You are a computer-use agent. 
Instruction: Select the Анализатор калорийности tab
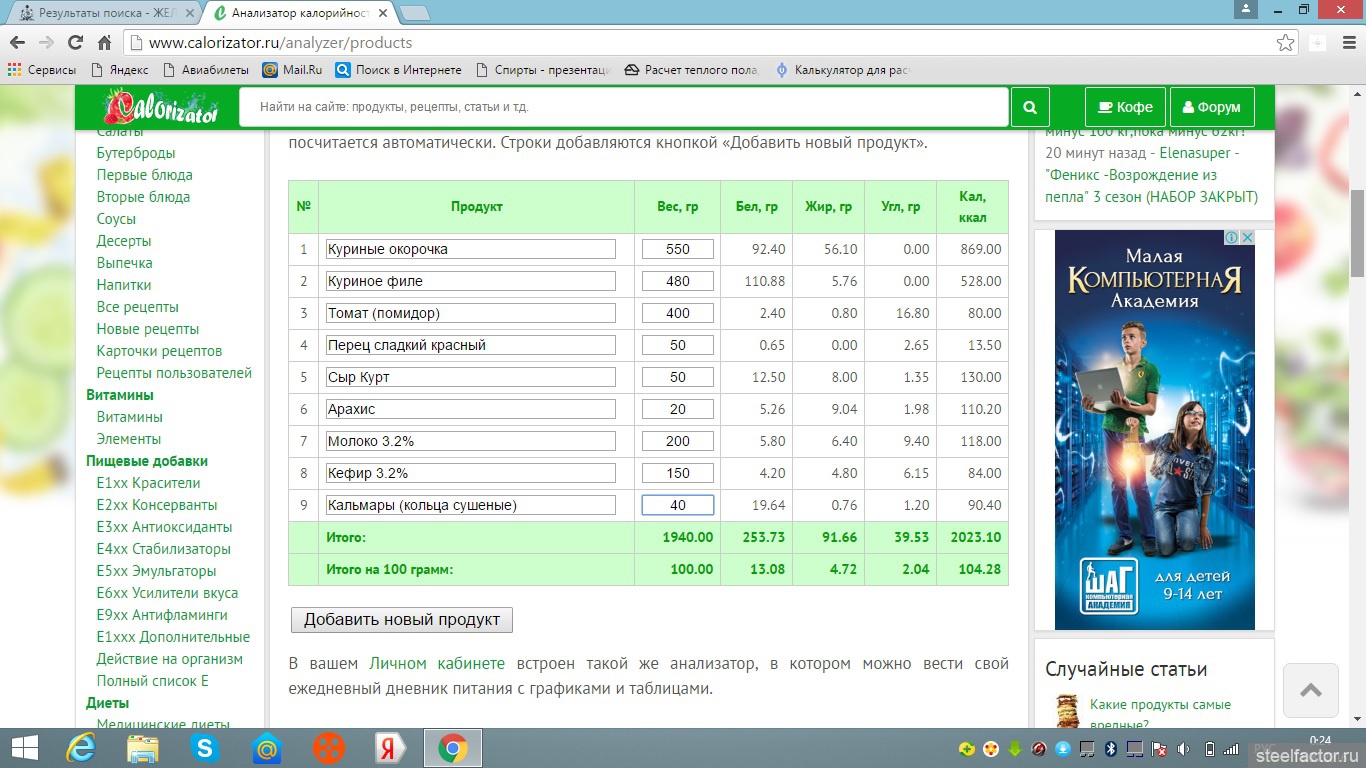click(x=298, y=13)
